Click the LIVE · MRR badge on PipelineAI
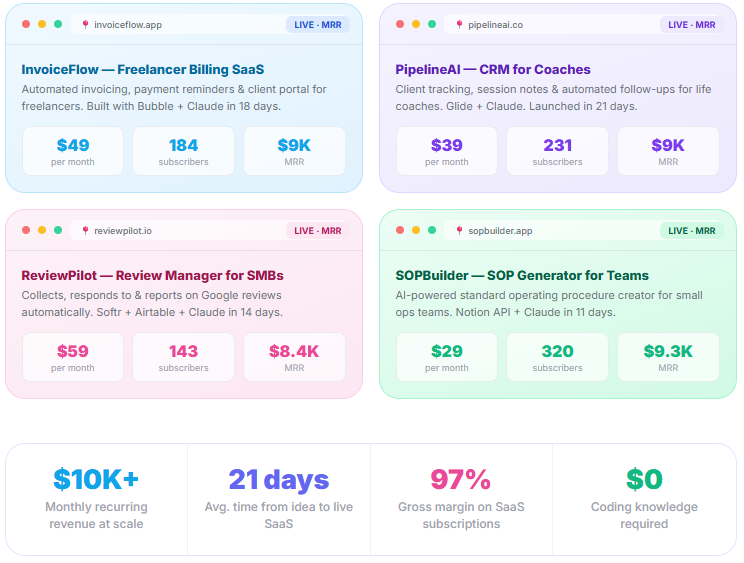This screenshot has width=744, height=563. tap(692, 25)
